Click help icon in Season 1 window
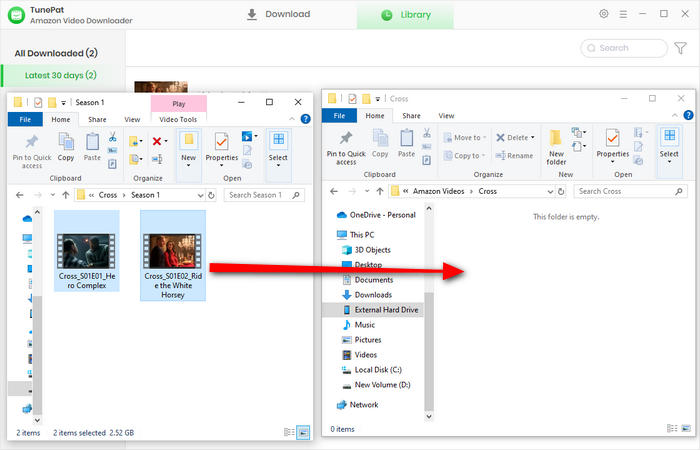 pos(305,119)
